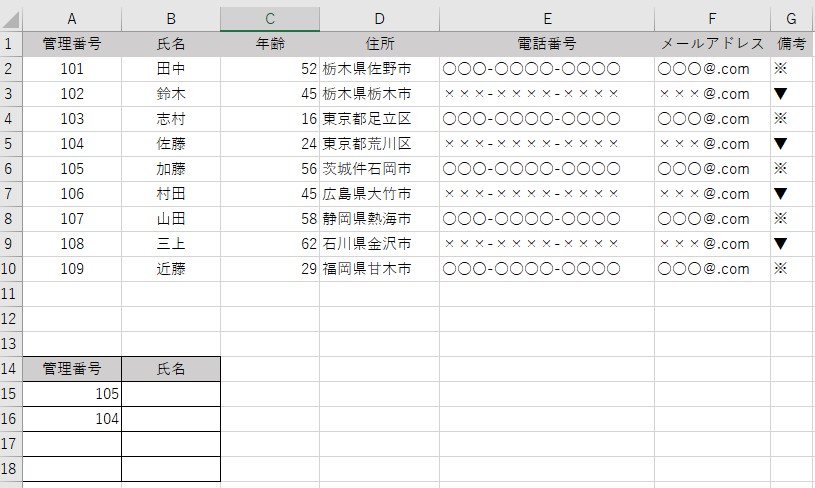Viewport: 815px width, 488px height.
Task: Select the email cell in row 3
Action: (713, 94)
